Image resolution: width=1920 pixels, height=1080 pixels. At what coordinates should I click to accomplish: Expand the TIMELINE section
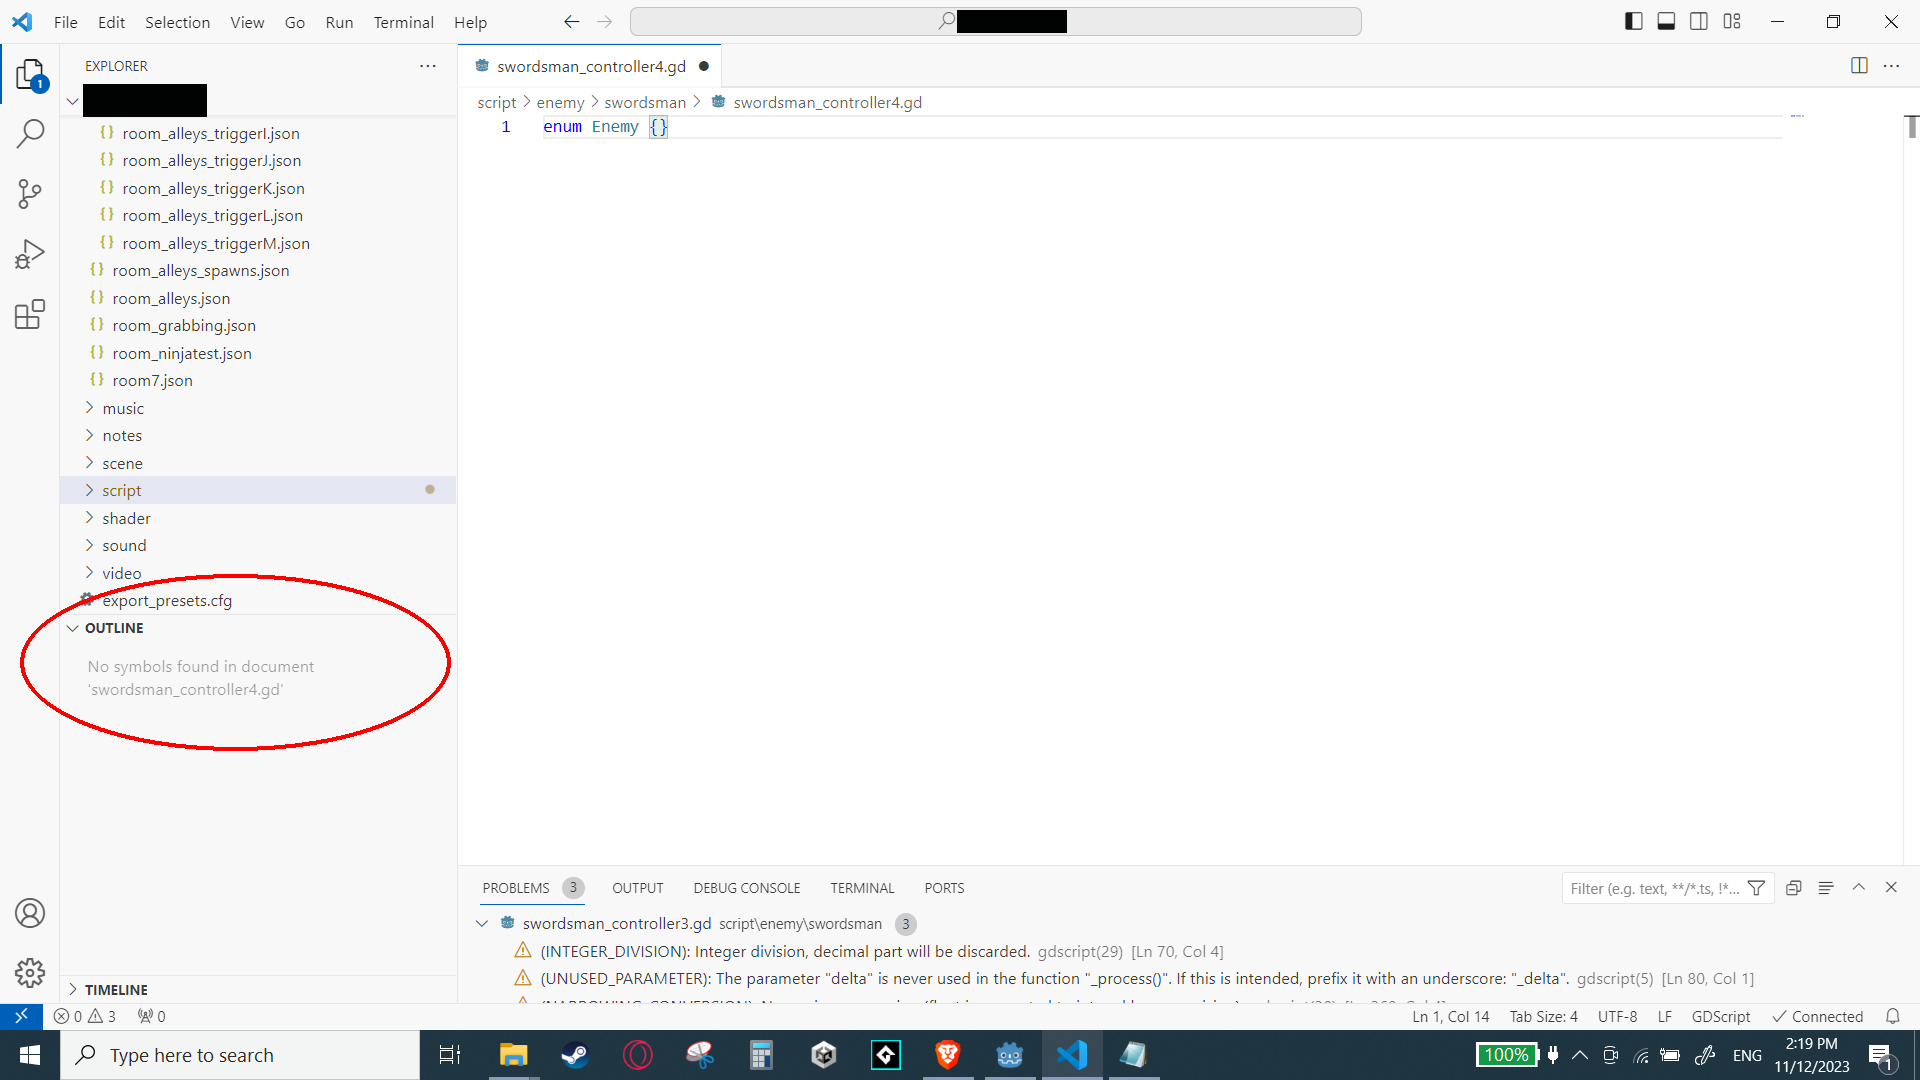click(116, 989)
